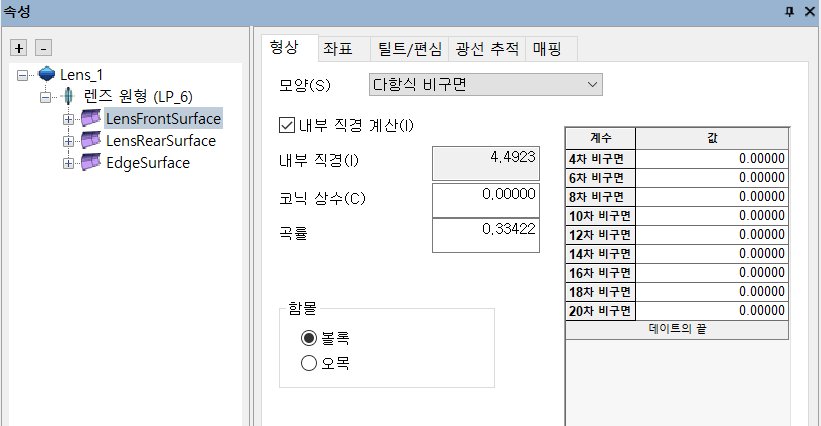821x426 pixels.
Task: Select 렌즈 원형 (LP_6) tree item
Action: pos(138,97)
